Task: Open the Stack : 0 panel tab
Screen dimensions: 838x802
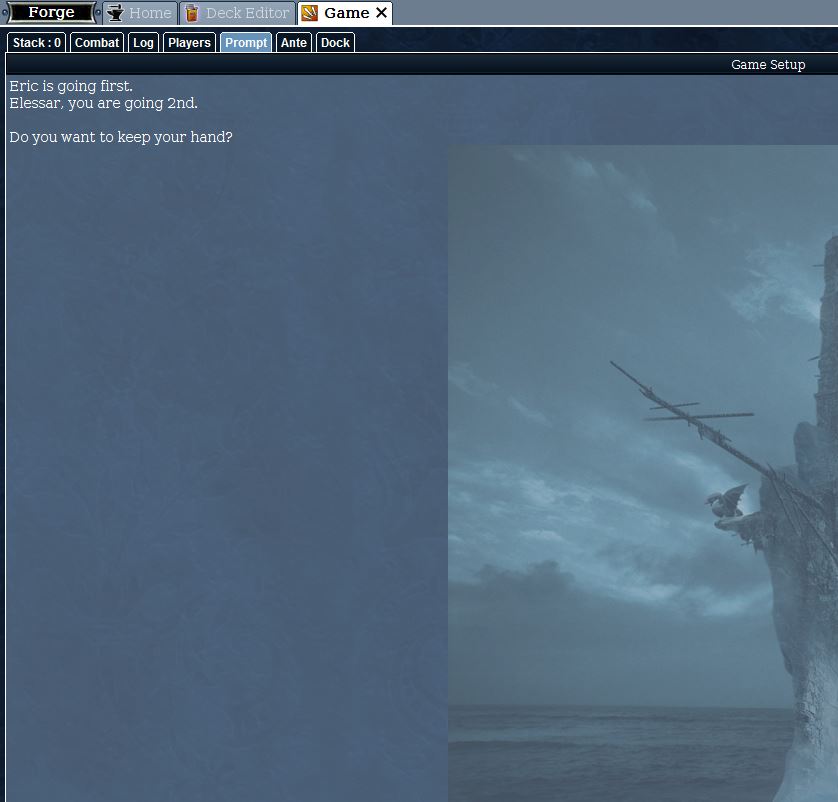Action: click(x=37, y=43)
